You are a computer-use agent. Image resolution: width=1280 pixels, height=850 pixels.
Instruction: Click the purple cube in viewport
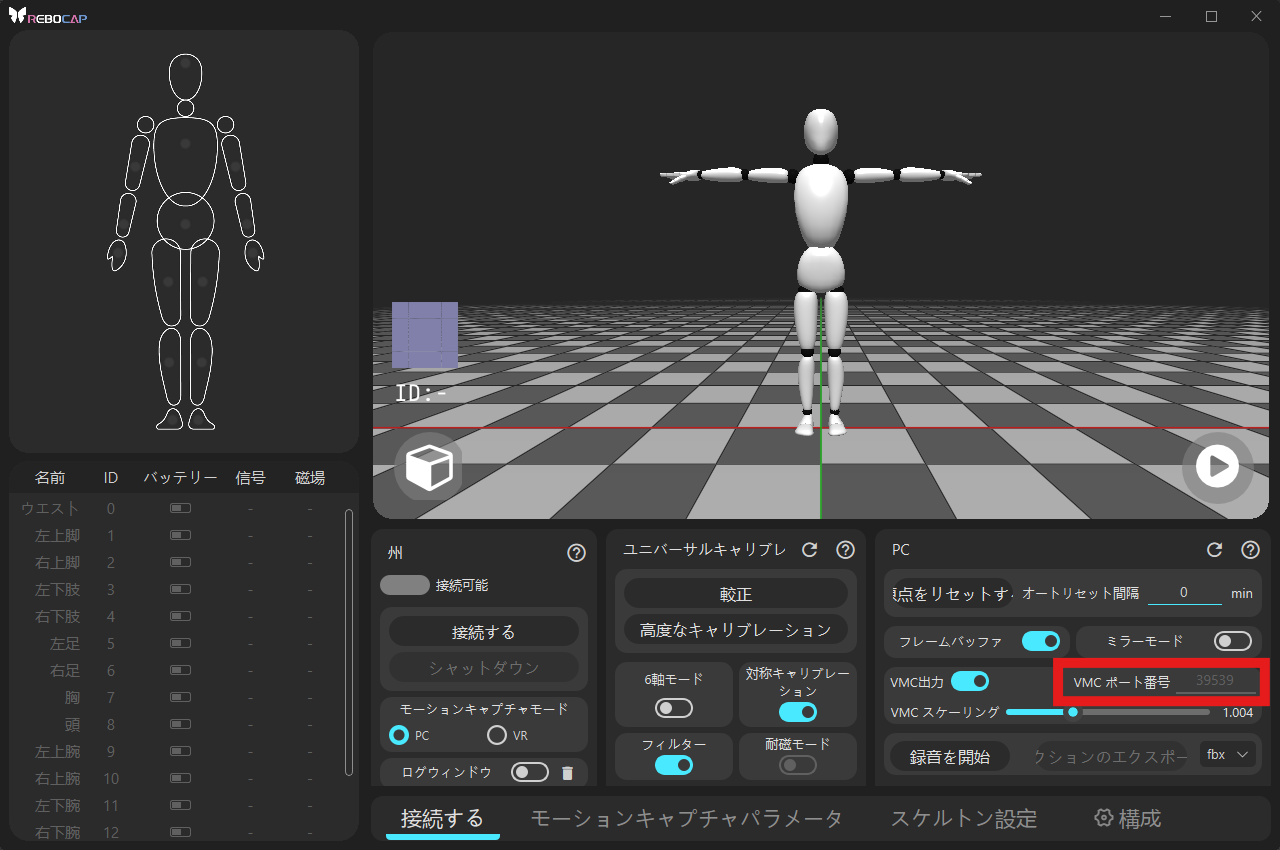coord(425,335)
